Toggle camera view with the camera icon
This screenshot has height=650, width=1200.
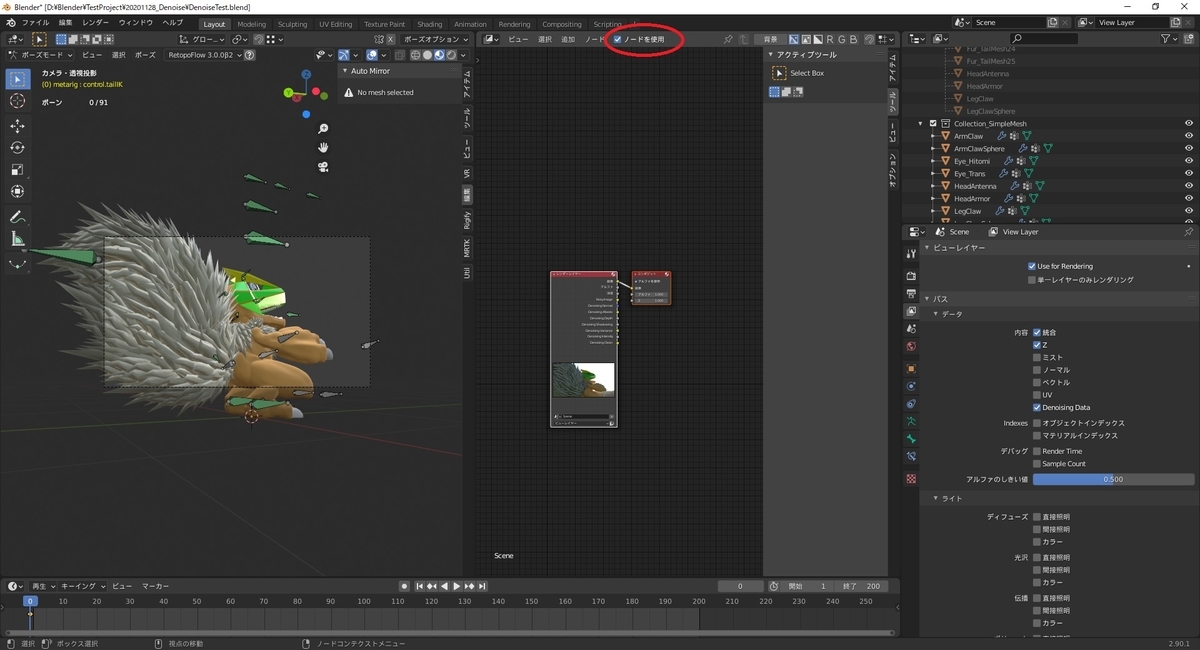(324, 166)
